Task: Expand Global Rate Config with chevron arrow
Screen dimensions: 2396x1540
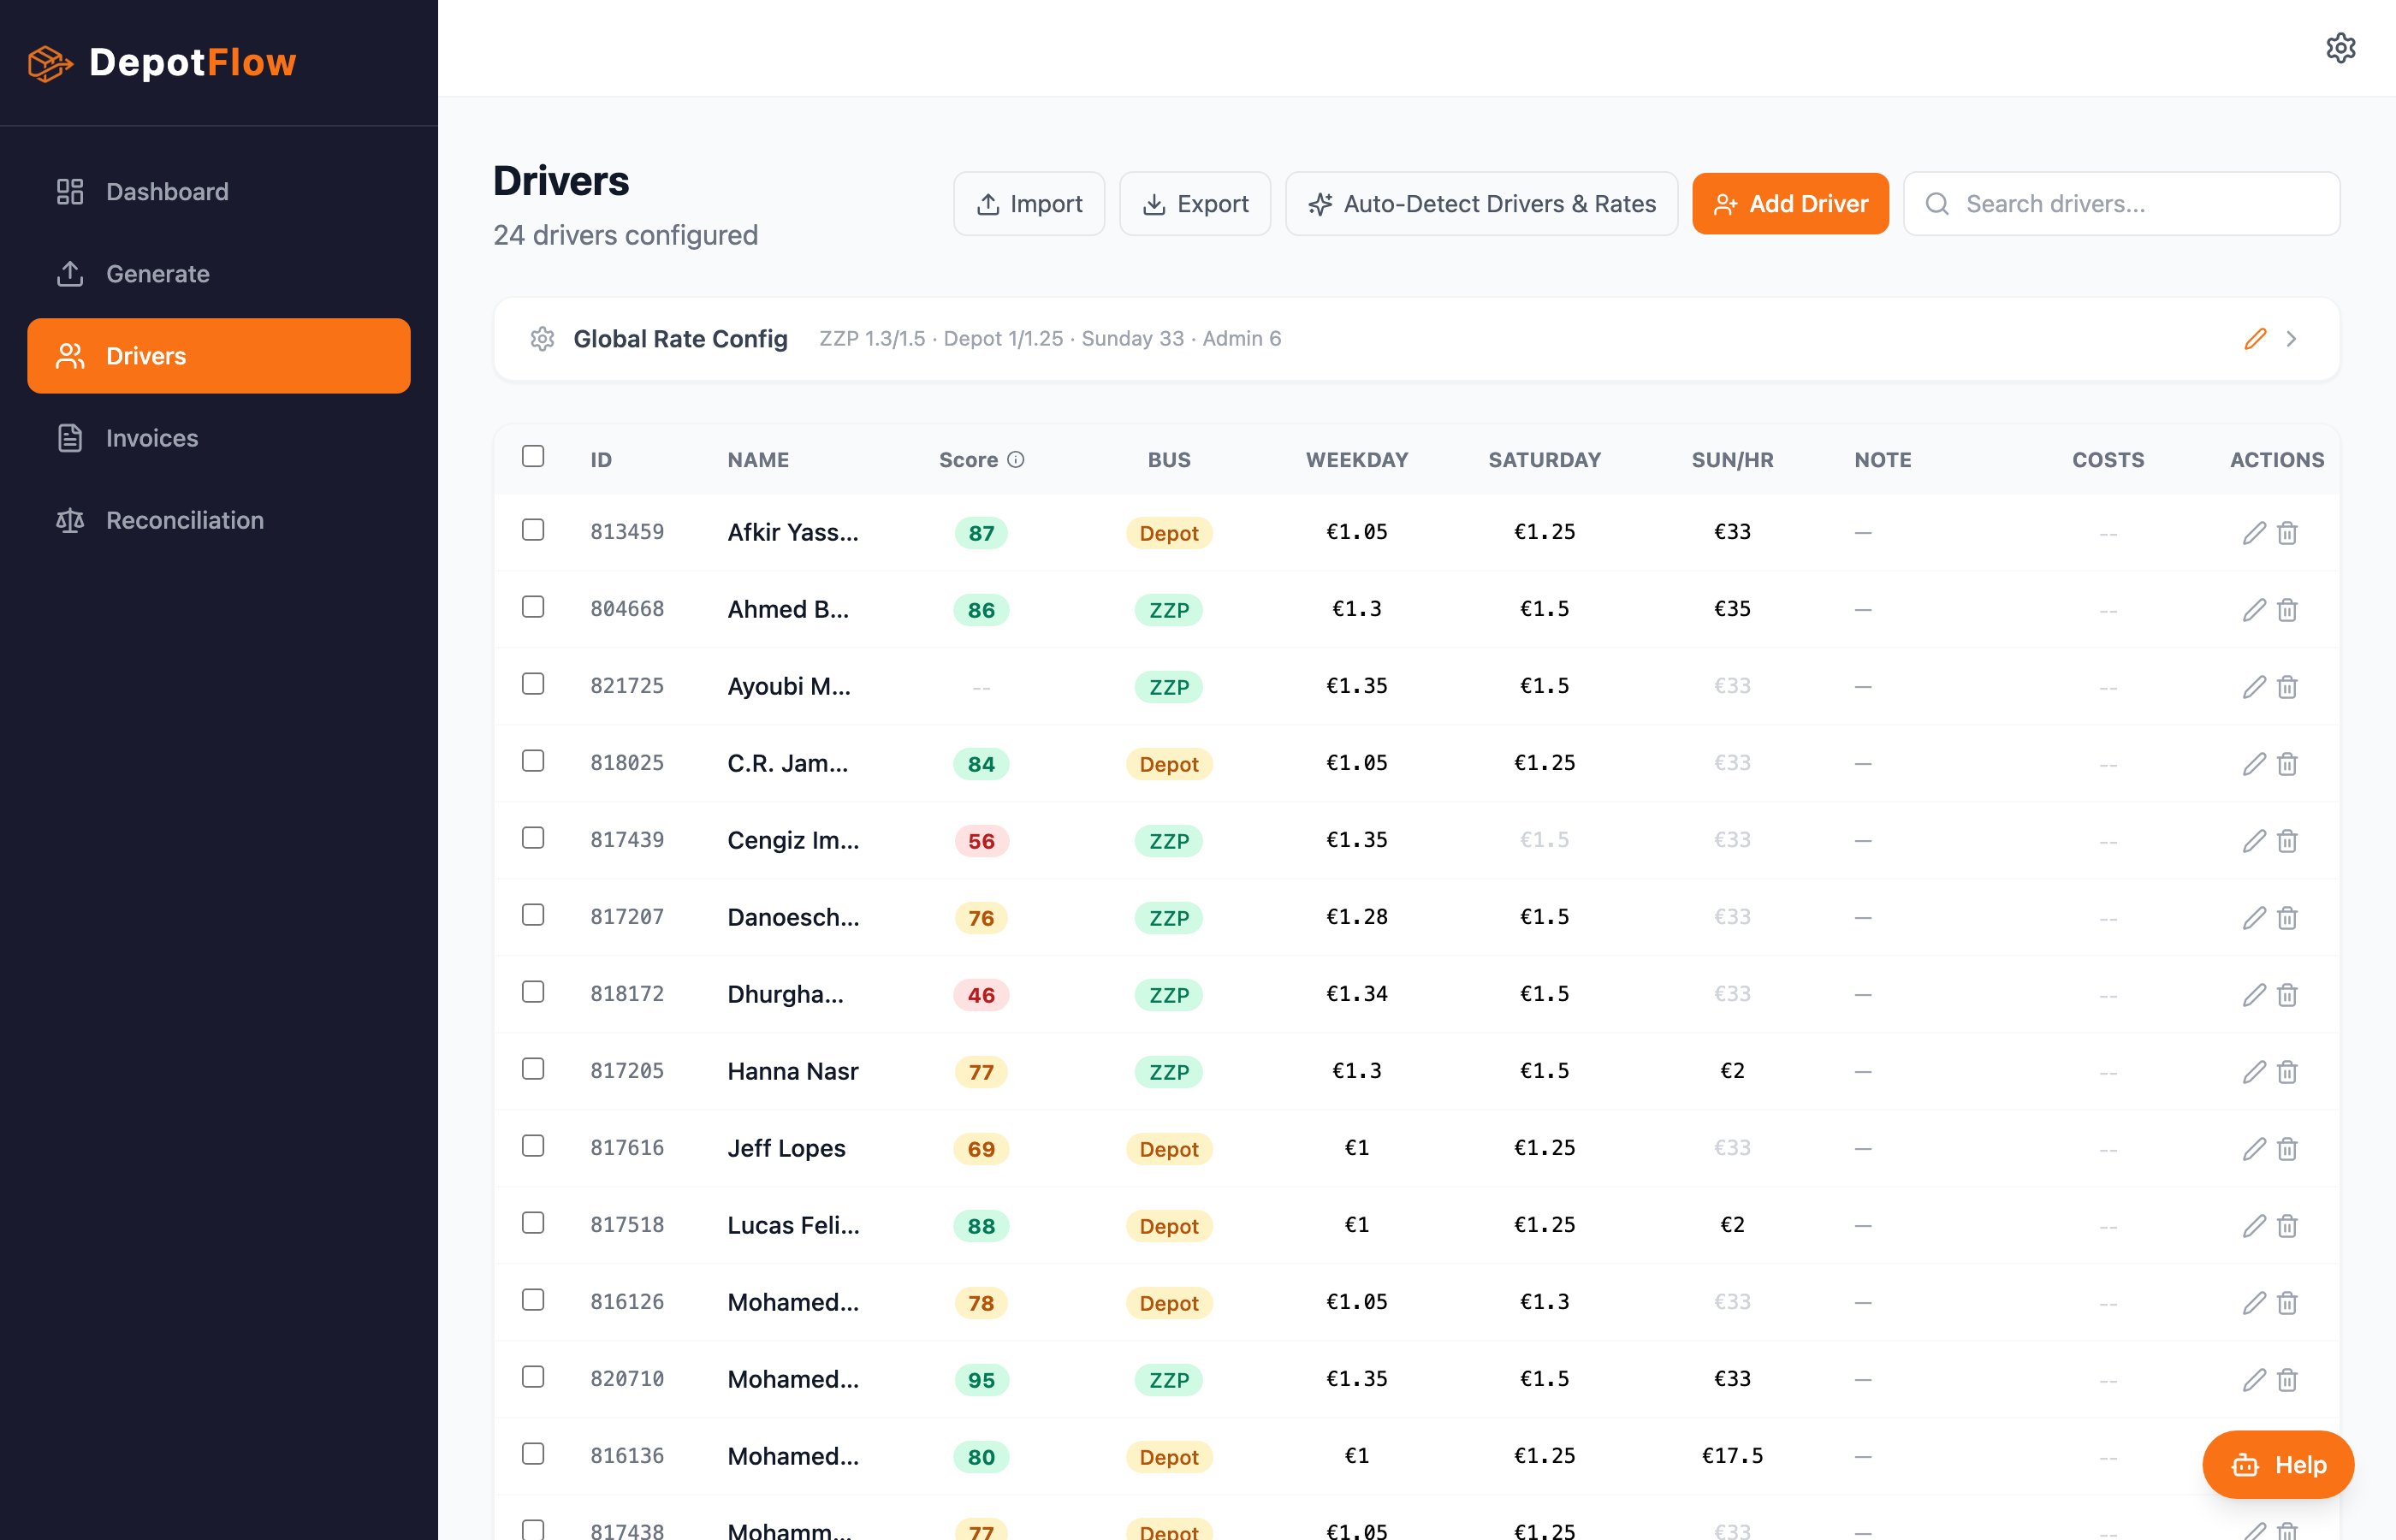Action: (2291, 339)
